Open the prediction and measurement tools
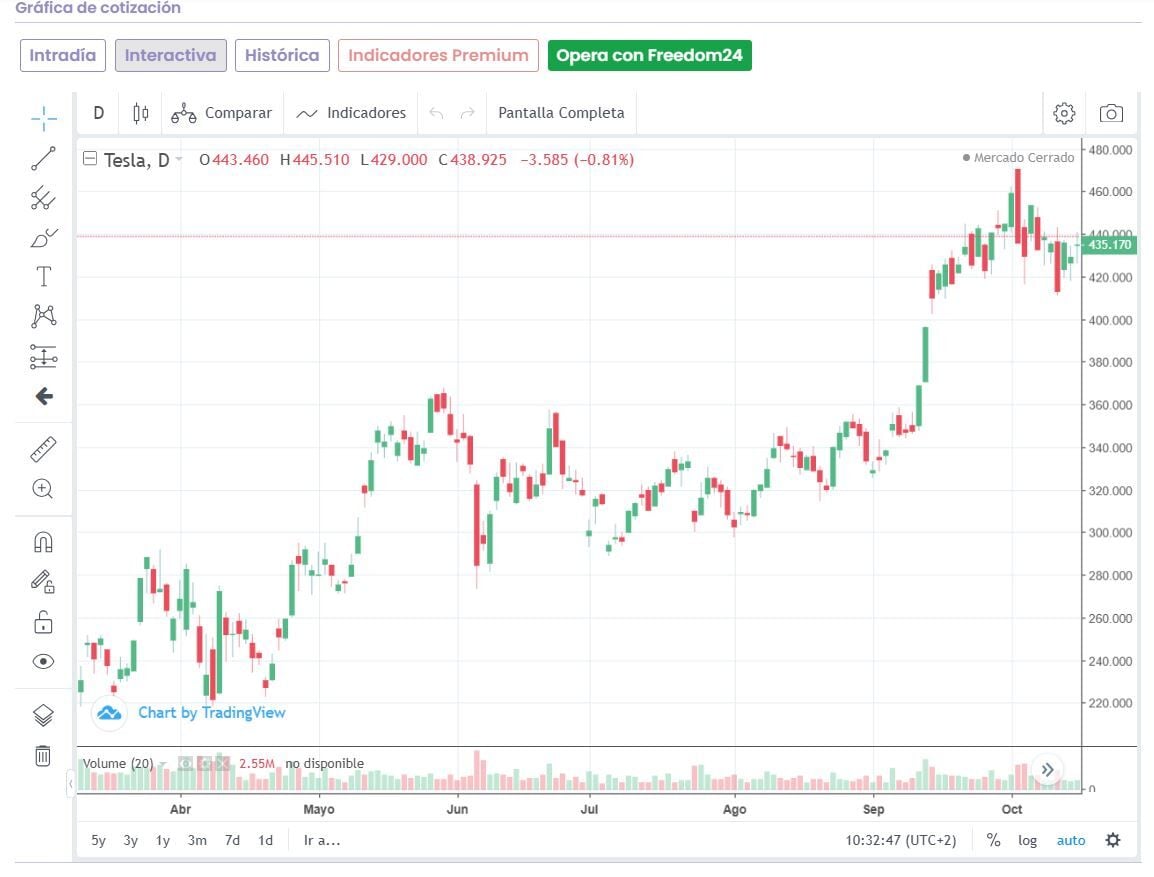 (43, 357)
